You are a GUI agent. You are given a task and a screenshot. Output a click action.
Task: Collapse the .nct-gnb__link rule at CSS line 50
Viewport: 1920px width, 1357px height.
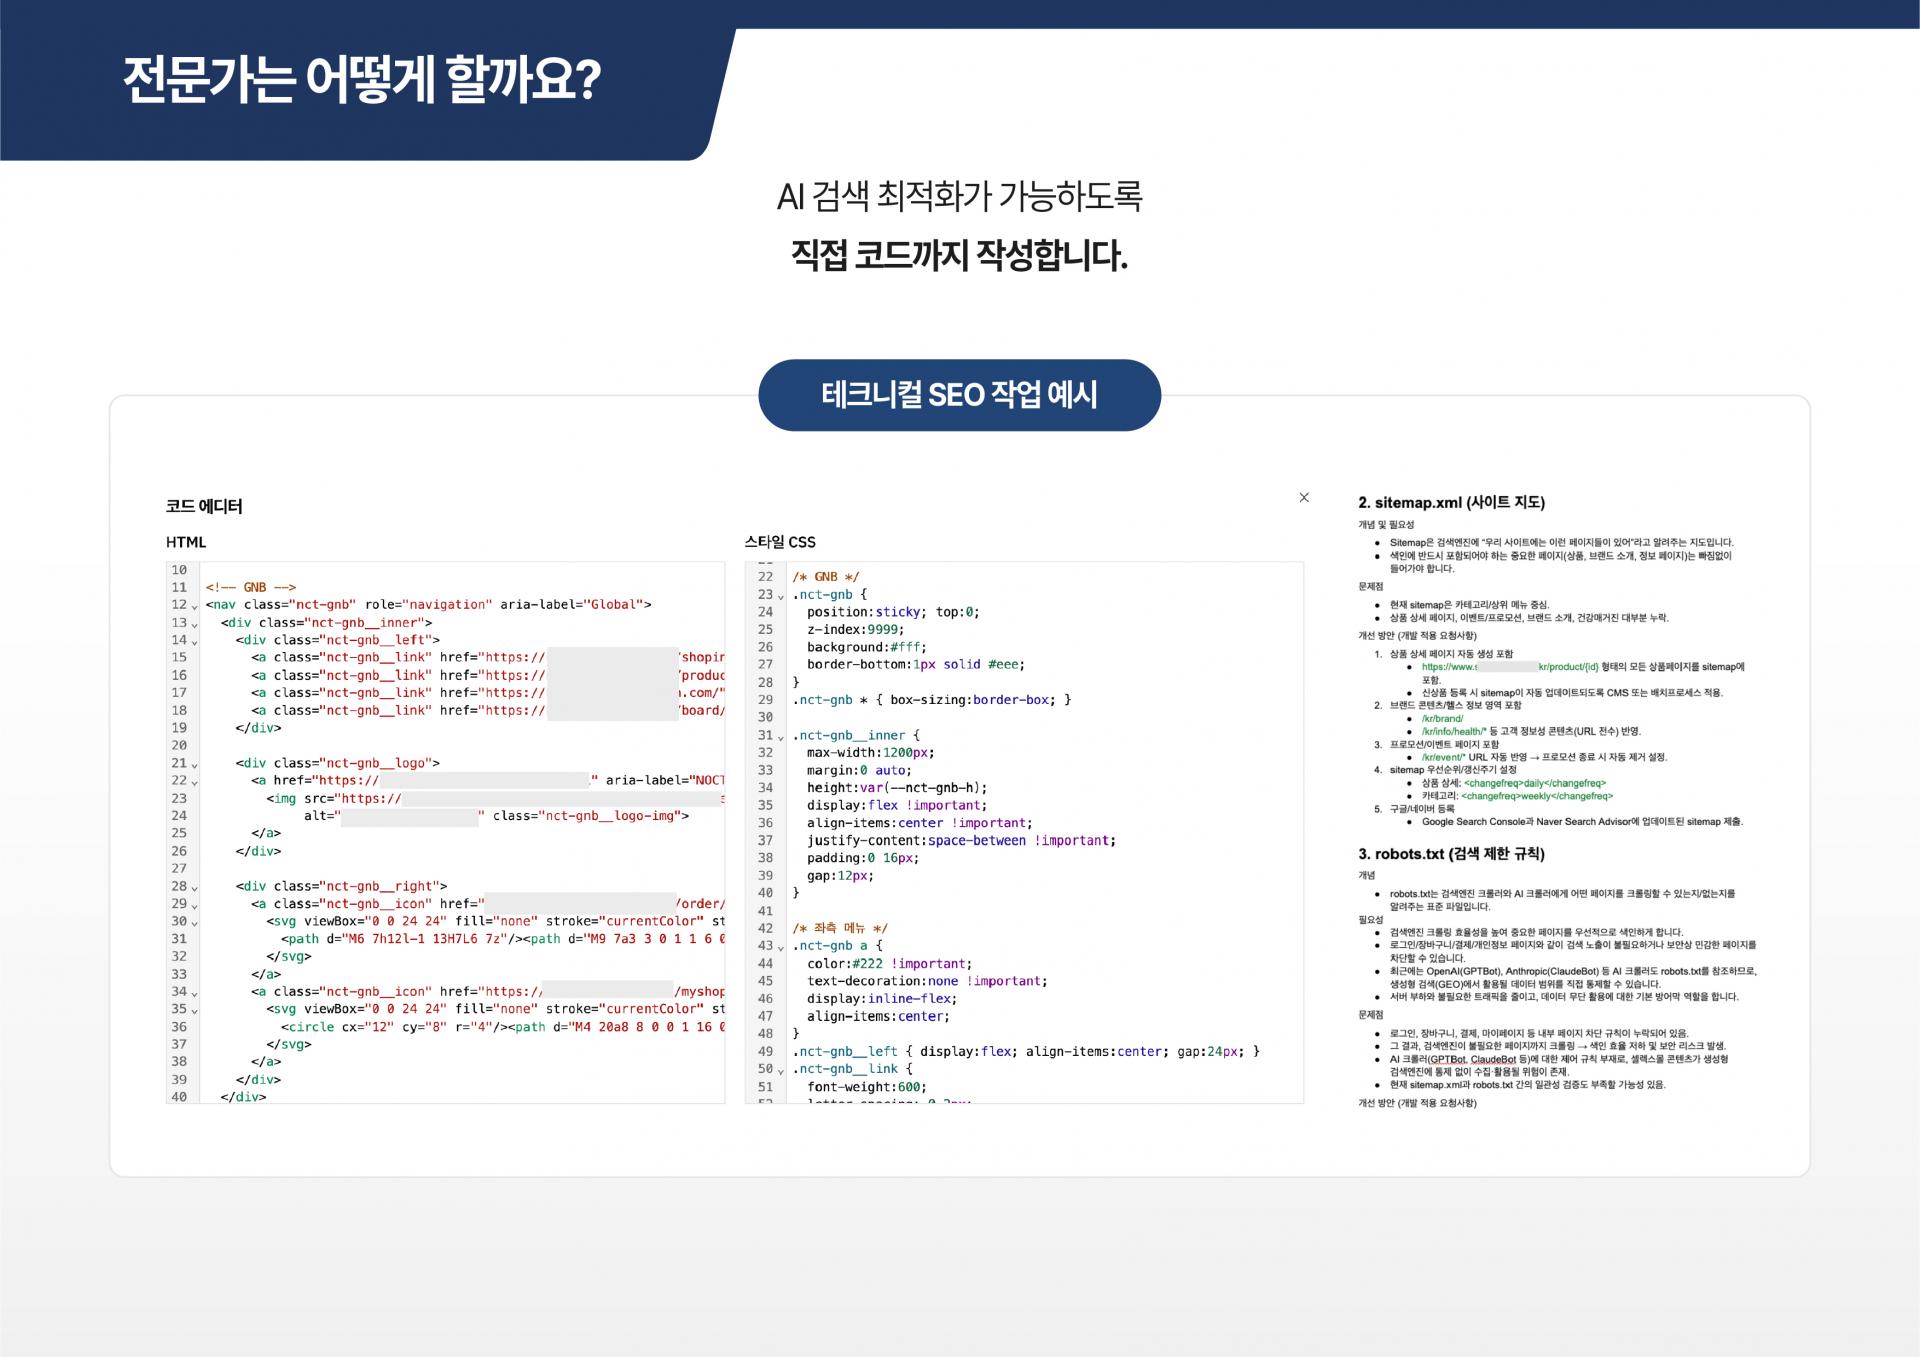781,1070
